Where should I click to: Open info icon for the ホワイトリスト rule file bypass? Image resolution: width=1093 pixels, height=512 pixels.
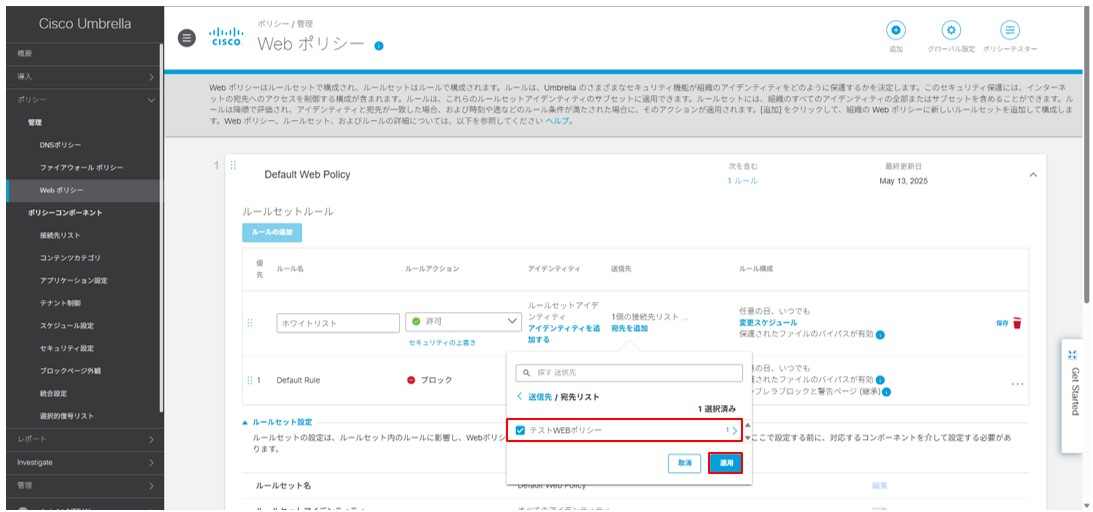[880, 335]
